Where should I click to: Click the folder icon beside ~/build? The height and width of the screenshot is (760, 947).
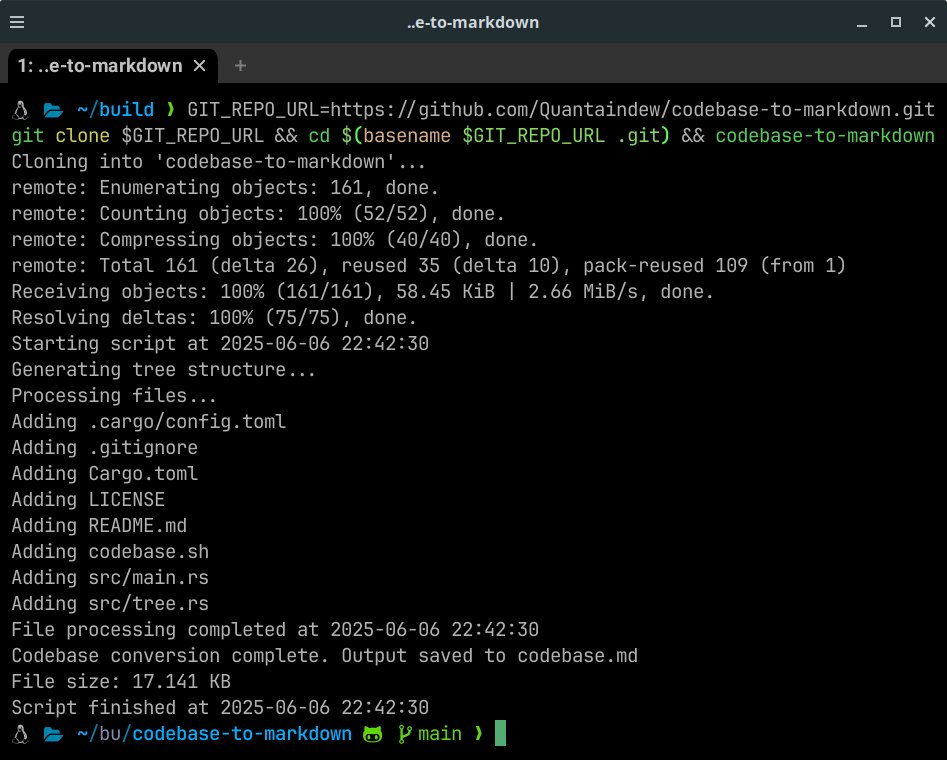pyautogui.click(x=53, y=110)
